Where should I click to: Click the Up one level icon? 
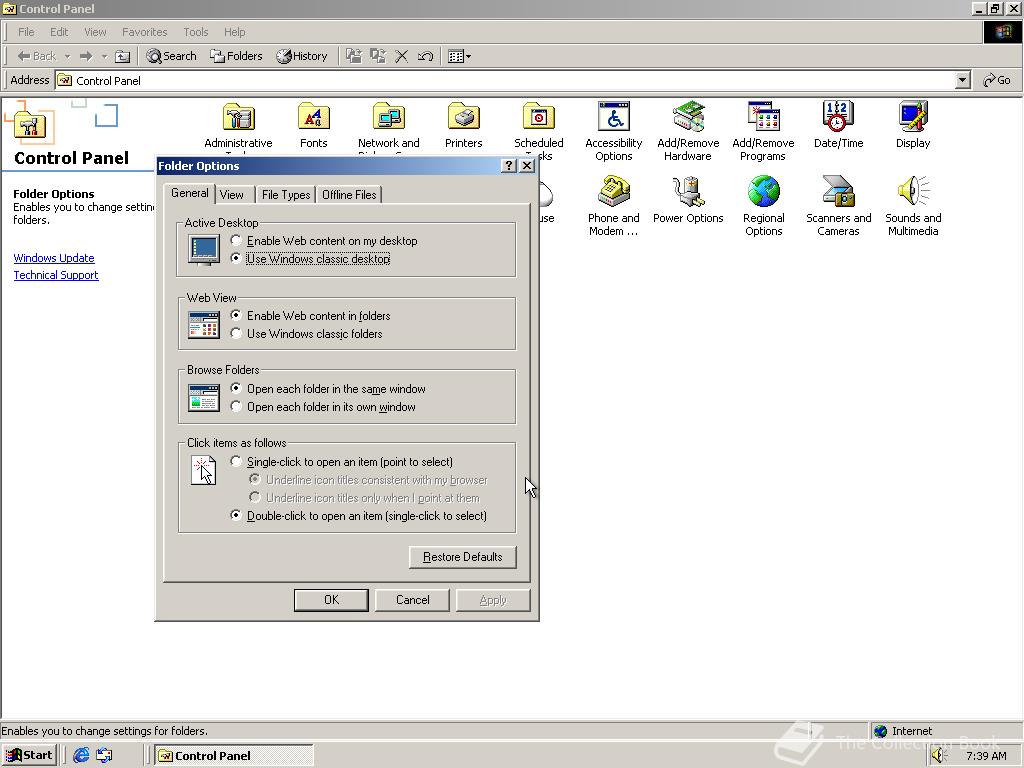click(x=123, y=56)
